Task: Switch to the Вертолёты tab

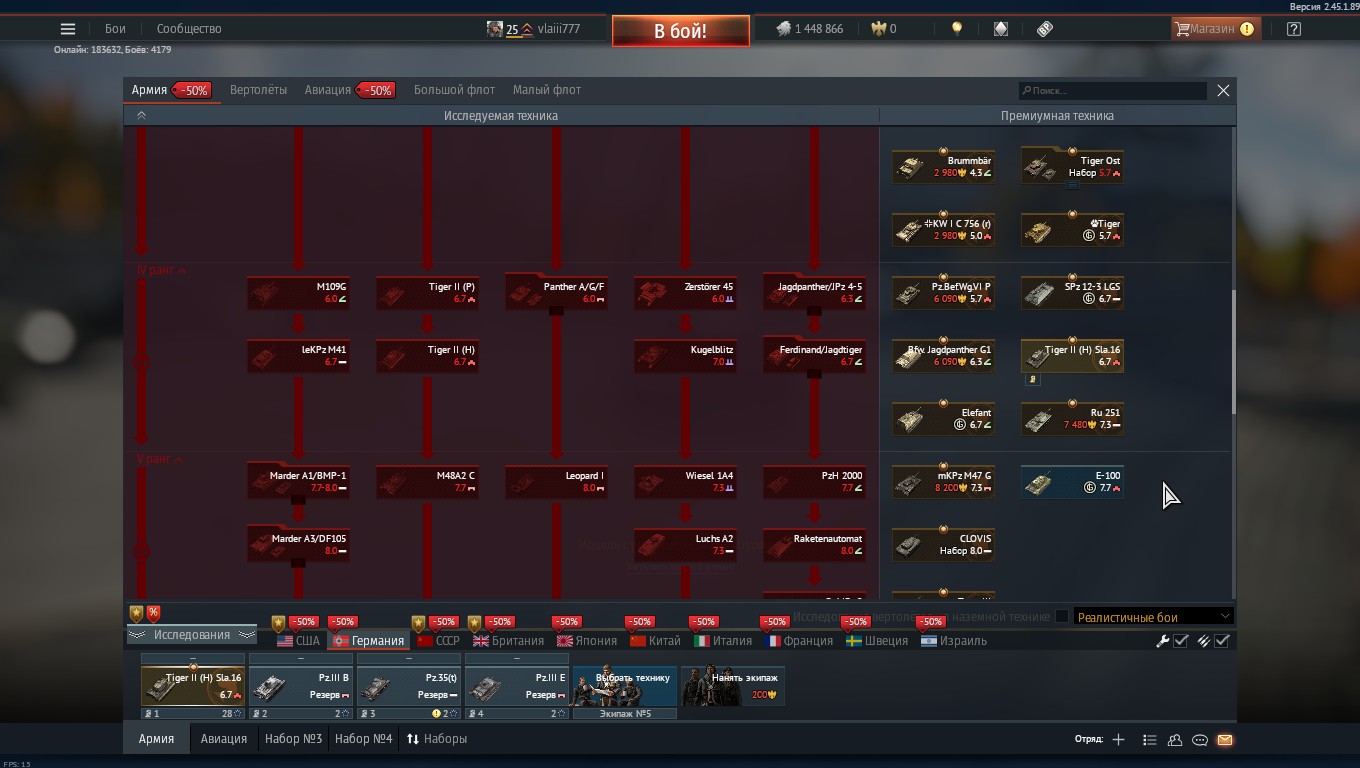Action: [258, 90]
